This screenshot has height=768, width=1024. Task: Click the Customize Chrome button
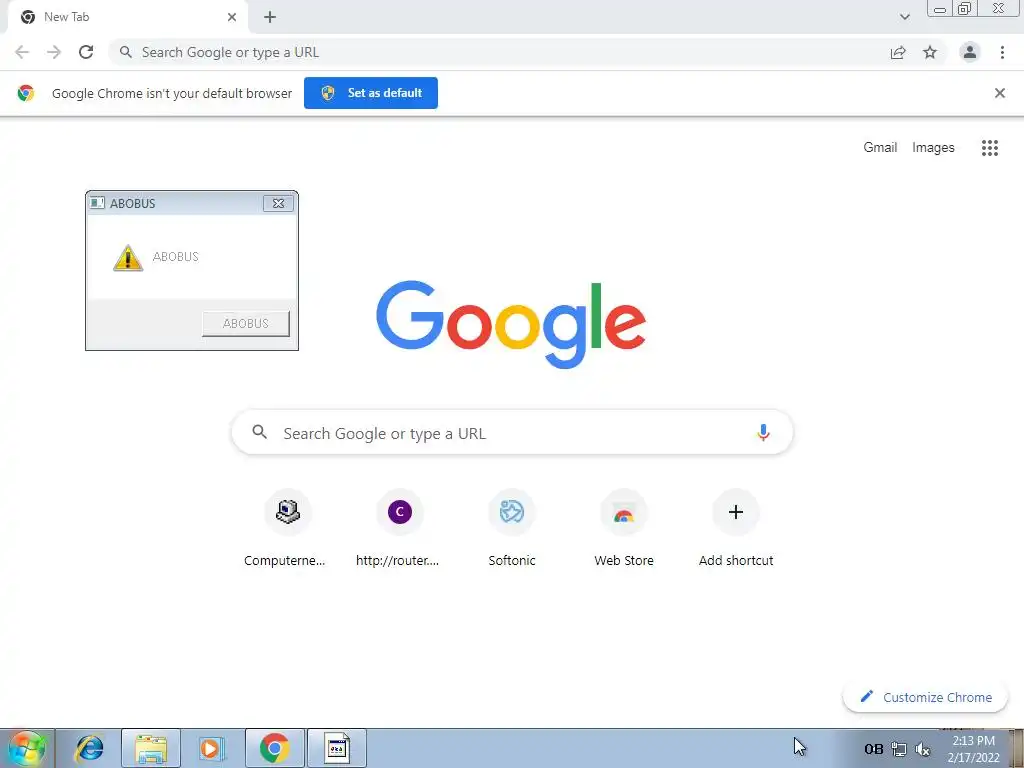(x=925, y=697)
